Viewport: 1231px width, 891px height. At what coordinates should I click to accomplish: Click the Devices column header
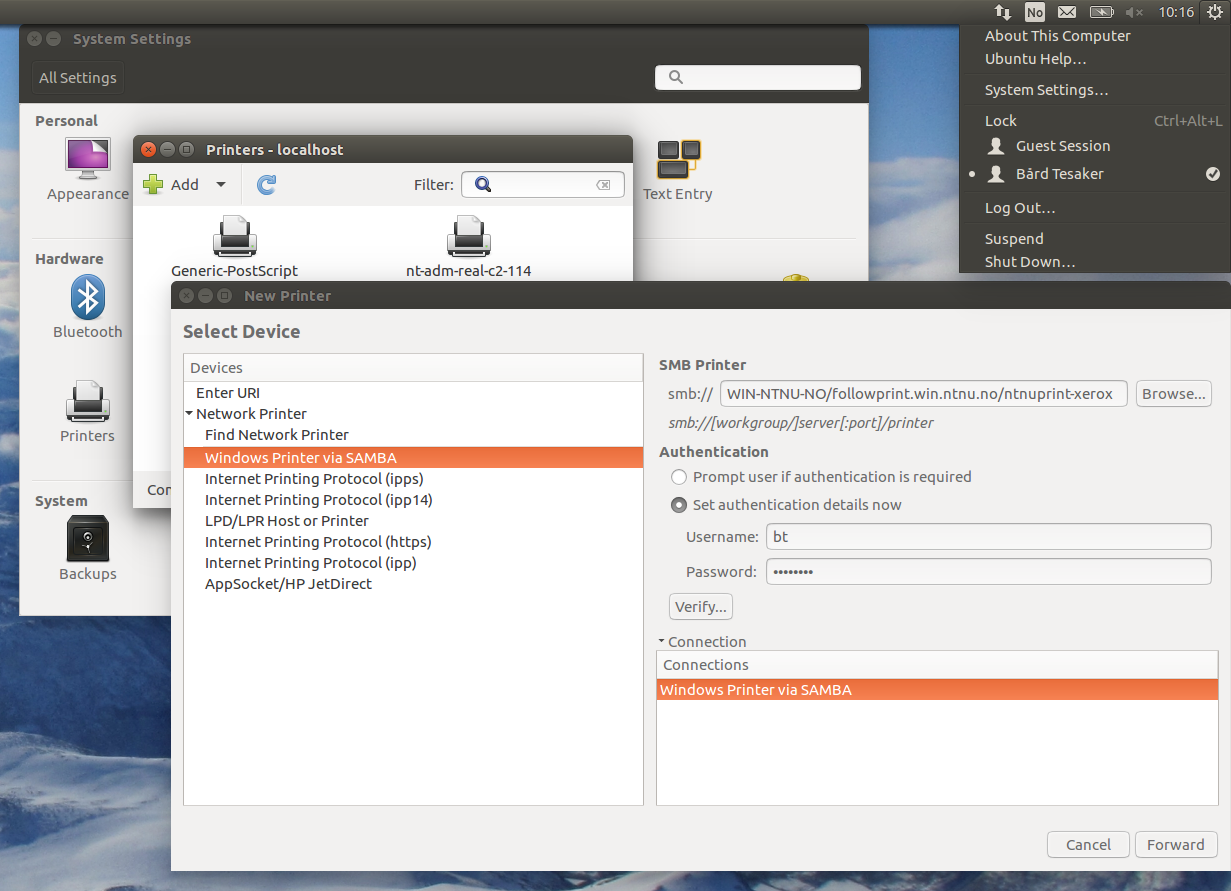coord(413,368)
